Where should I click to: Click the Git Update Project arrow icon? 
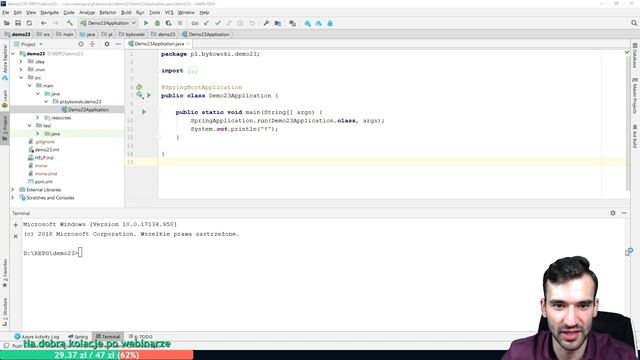click(x=207, y=23)
